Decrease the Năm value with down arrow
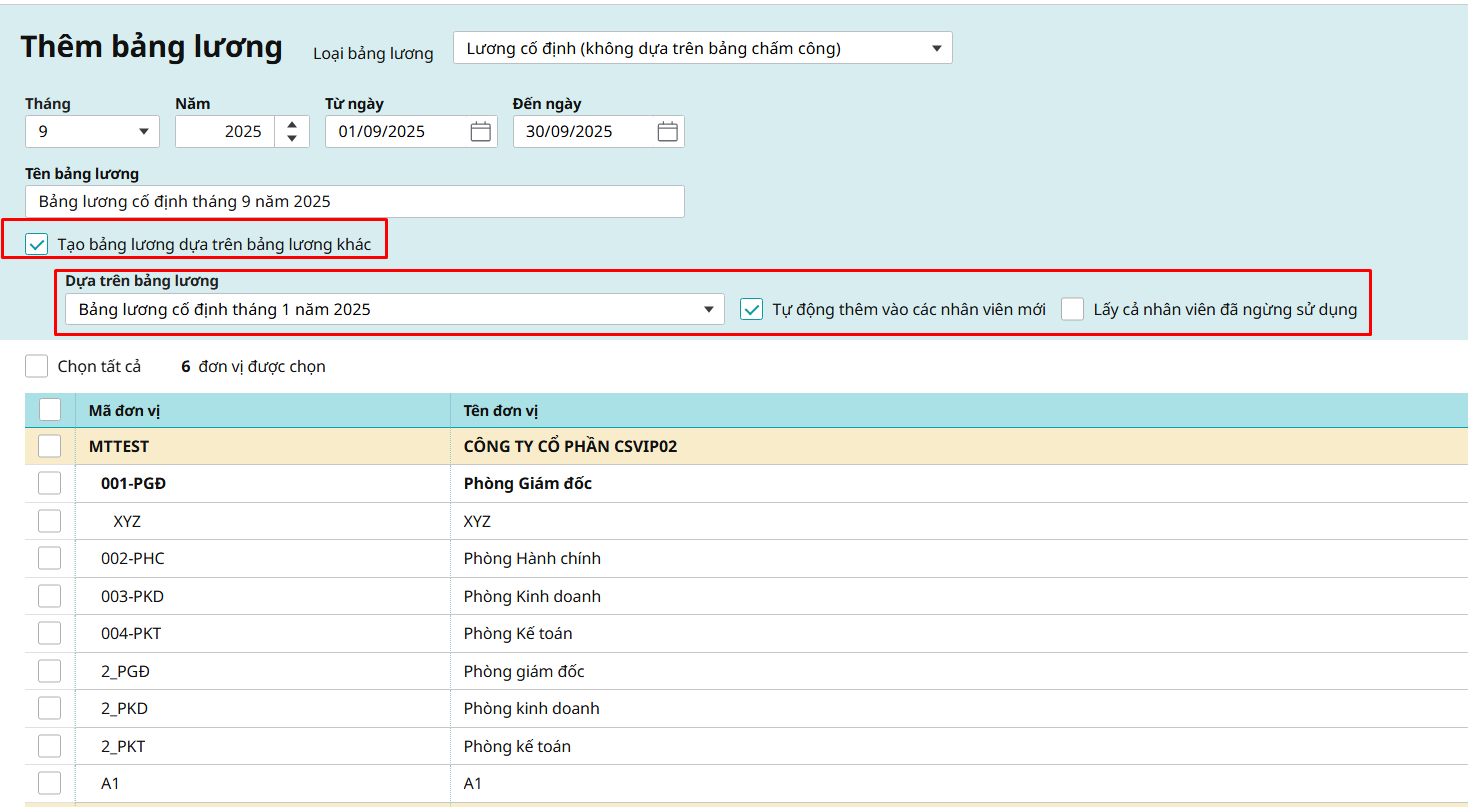Viewport: 1468px width, 807px height. point(291,139)
